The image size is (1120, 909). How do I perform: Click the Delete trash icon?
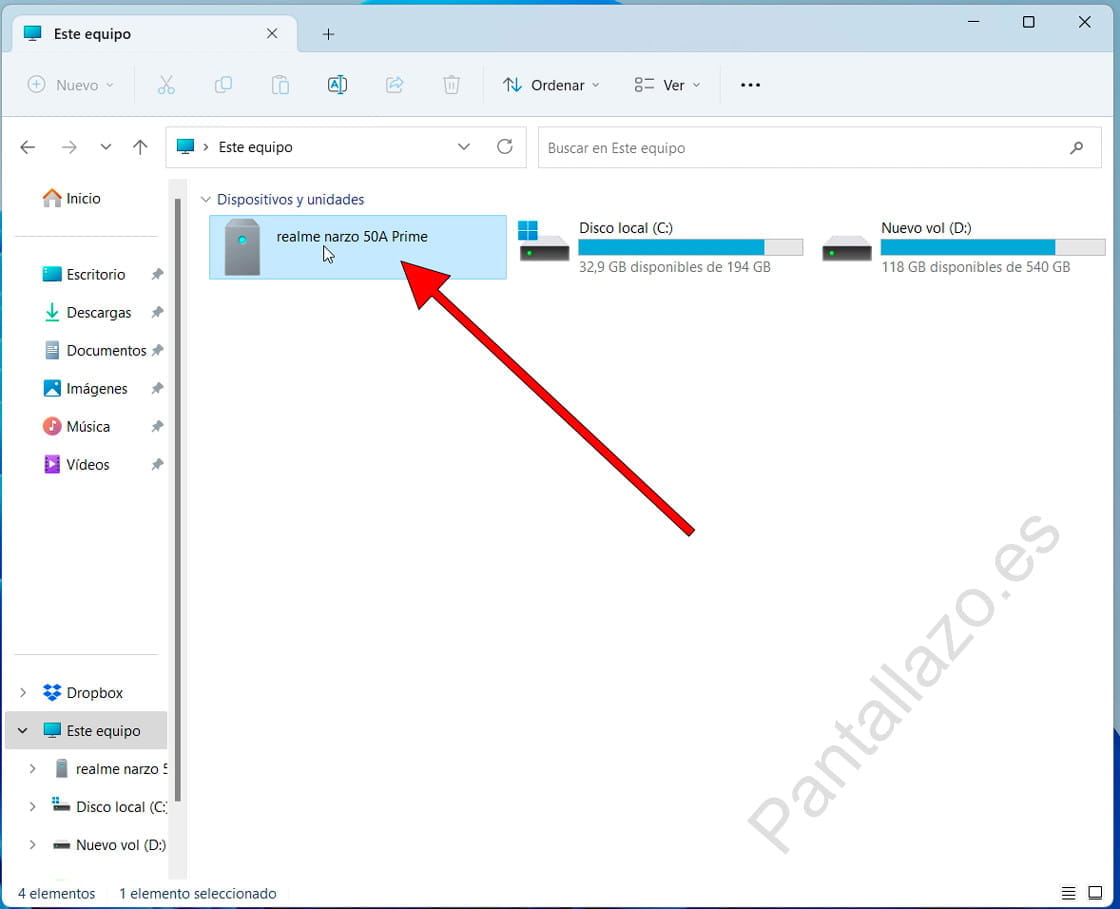(451, 85)
